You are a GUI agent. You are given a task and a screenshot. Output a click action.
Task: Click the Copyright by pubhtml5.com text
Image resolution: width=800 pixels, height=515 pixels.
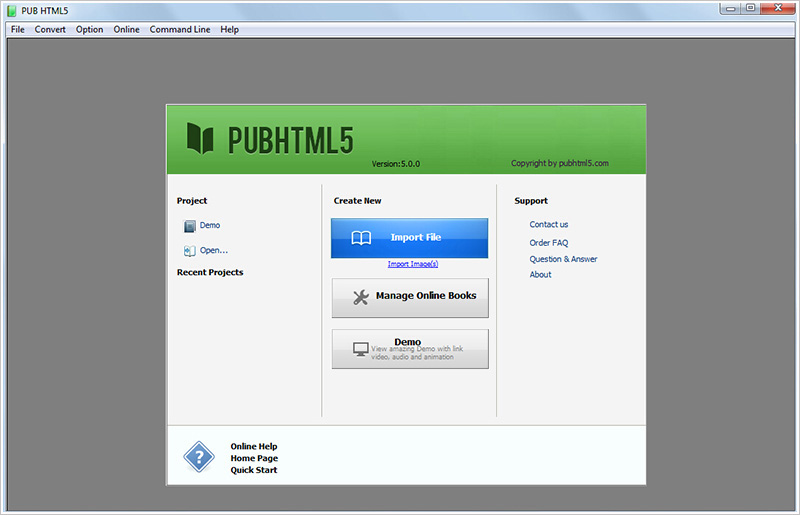point(560,163)
